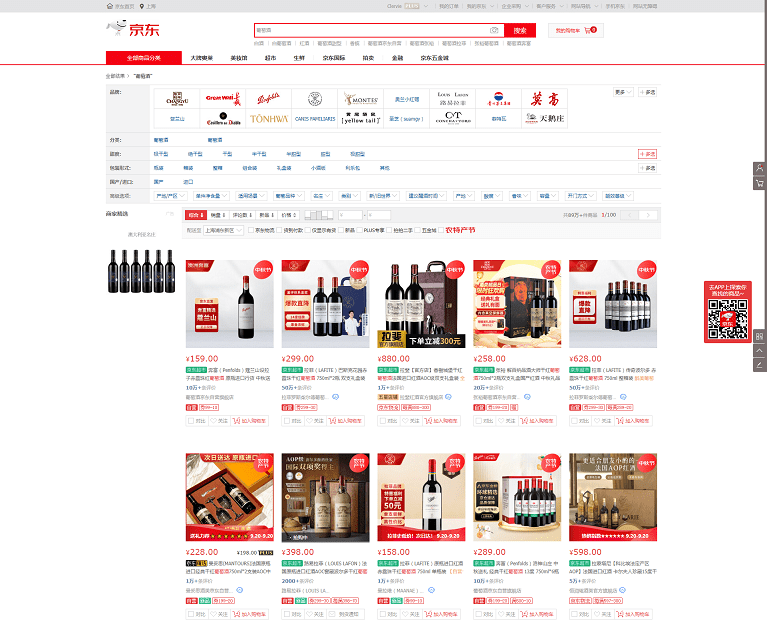The height and width of the screenshot is (628, 767).
Task: Open the Clervie PLUS account dropdown
Action: pos(407,6)
